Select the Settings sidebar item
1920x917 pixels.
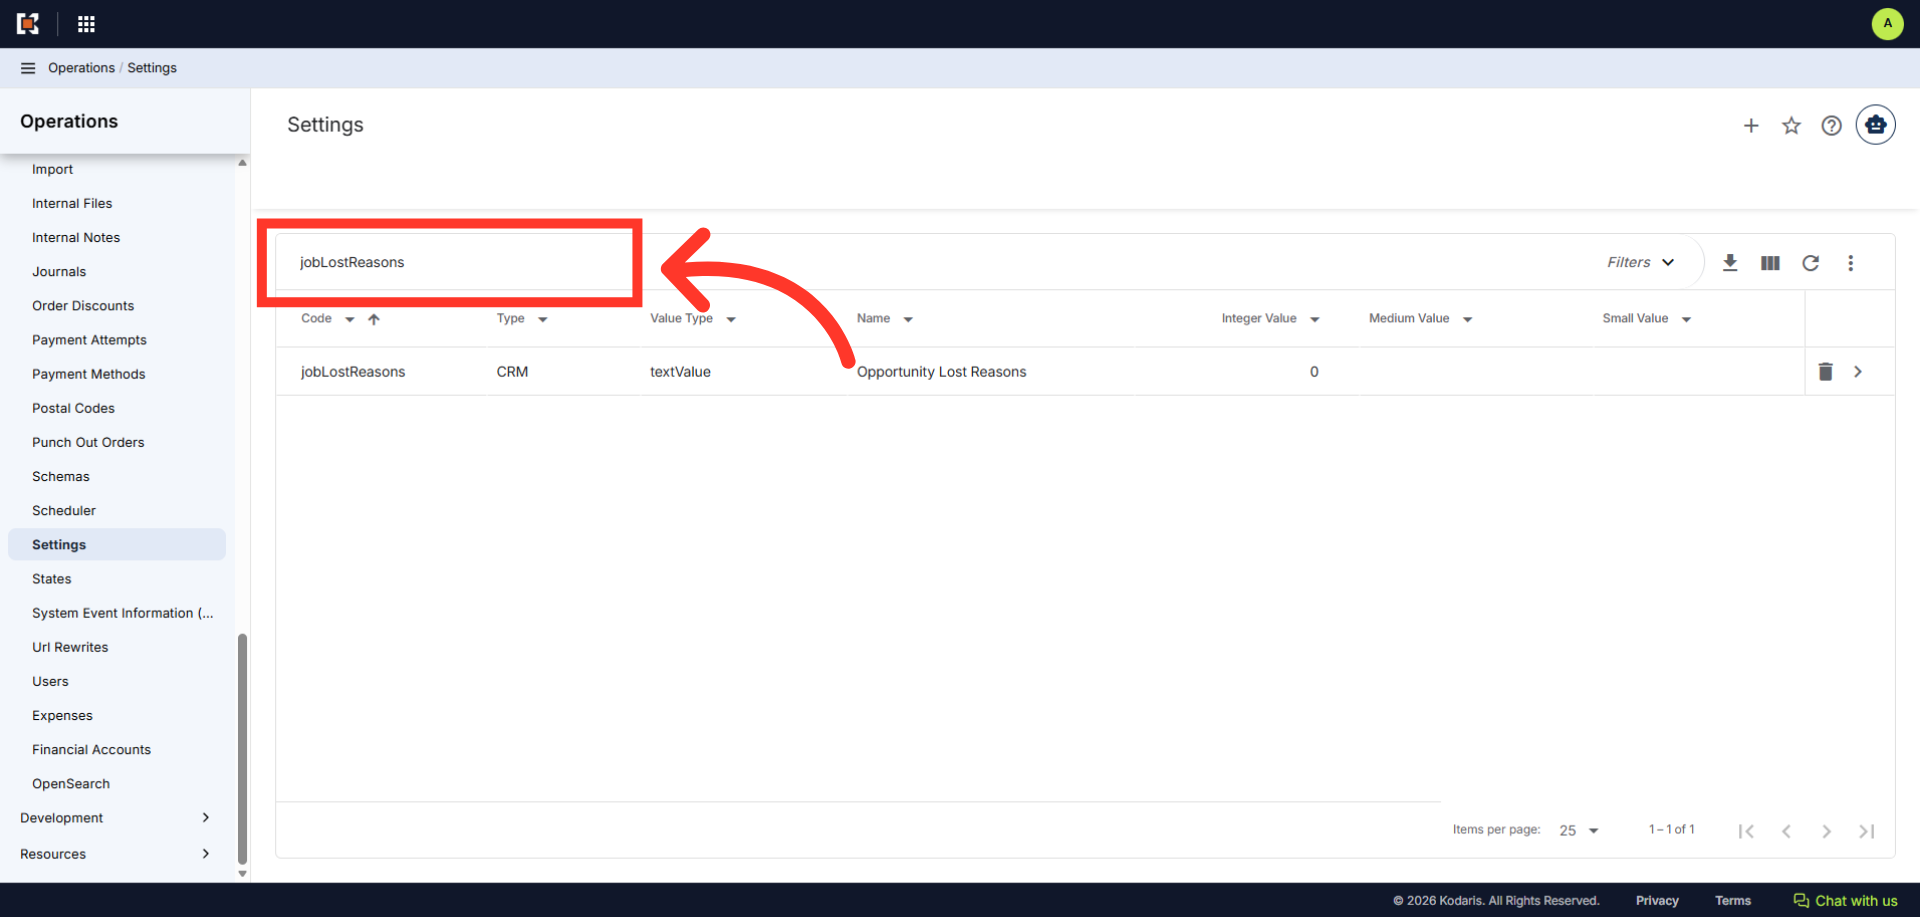click(116, 545)
